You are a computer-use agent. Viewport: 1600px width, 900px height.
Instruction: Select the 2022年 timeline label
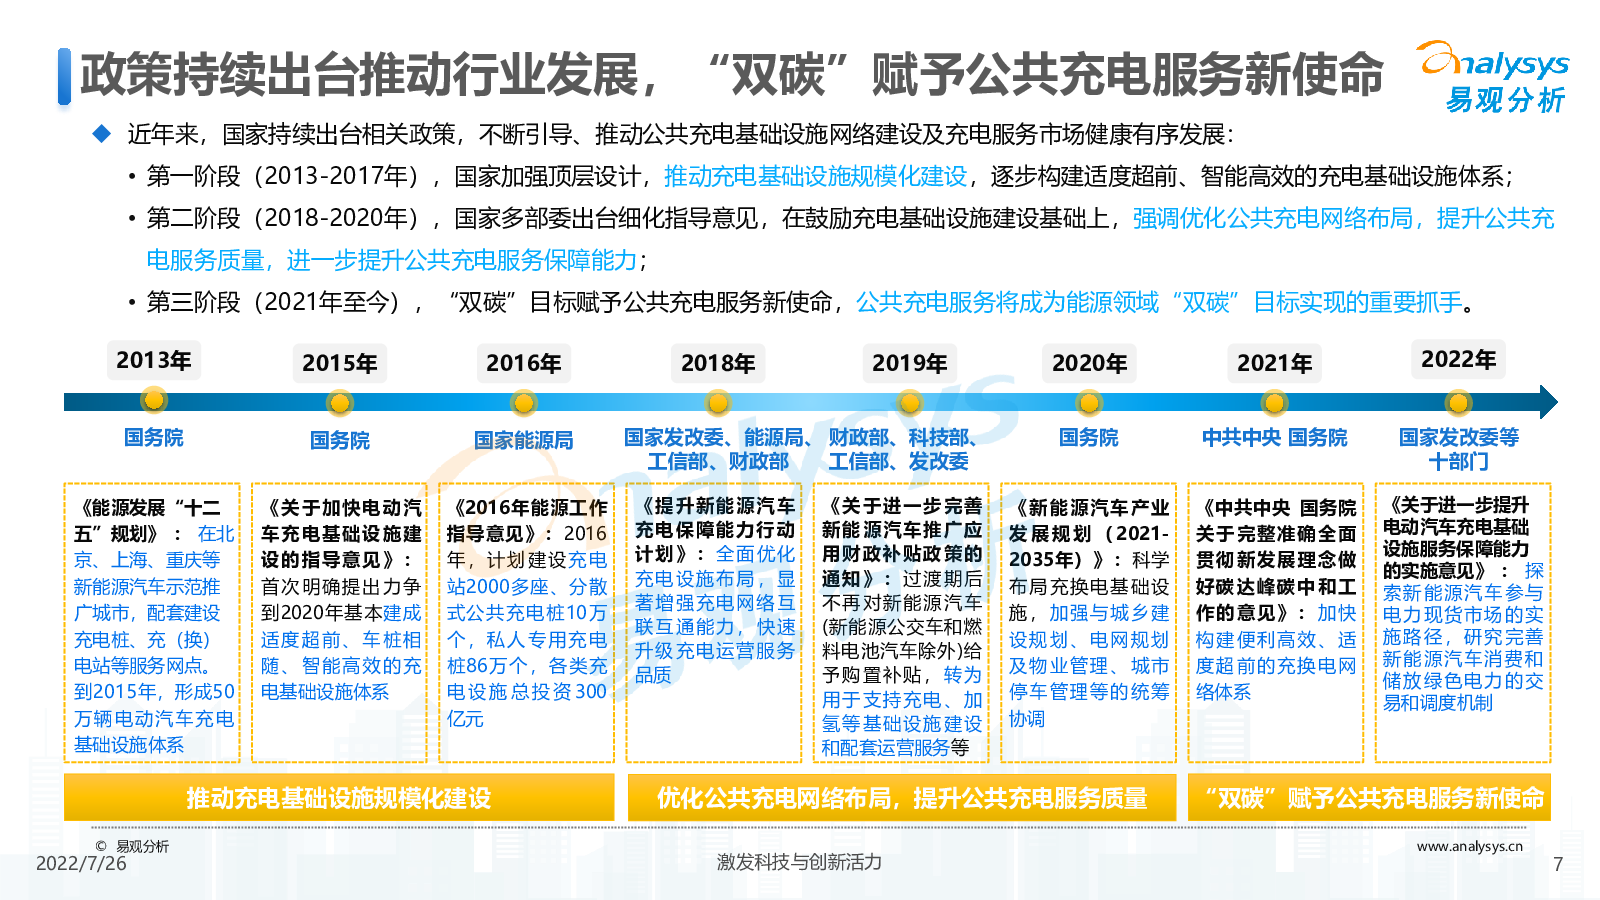[1459, 359]
